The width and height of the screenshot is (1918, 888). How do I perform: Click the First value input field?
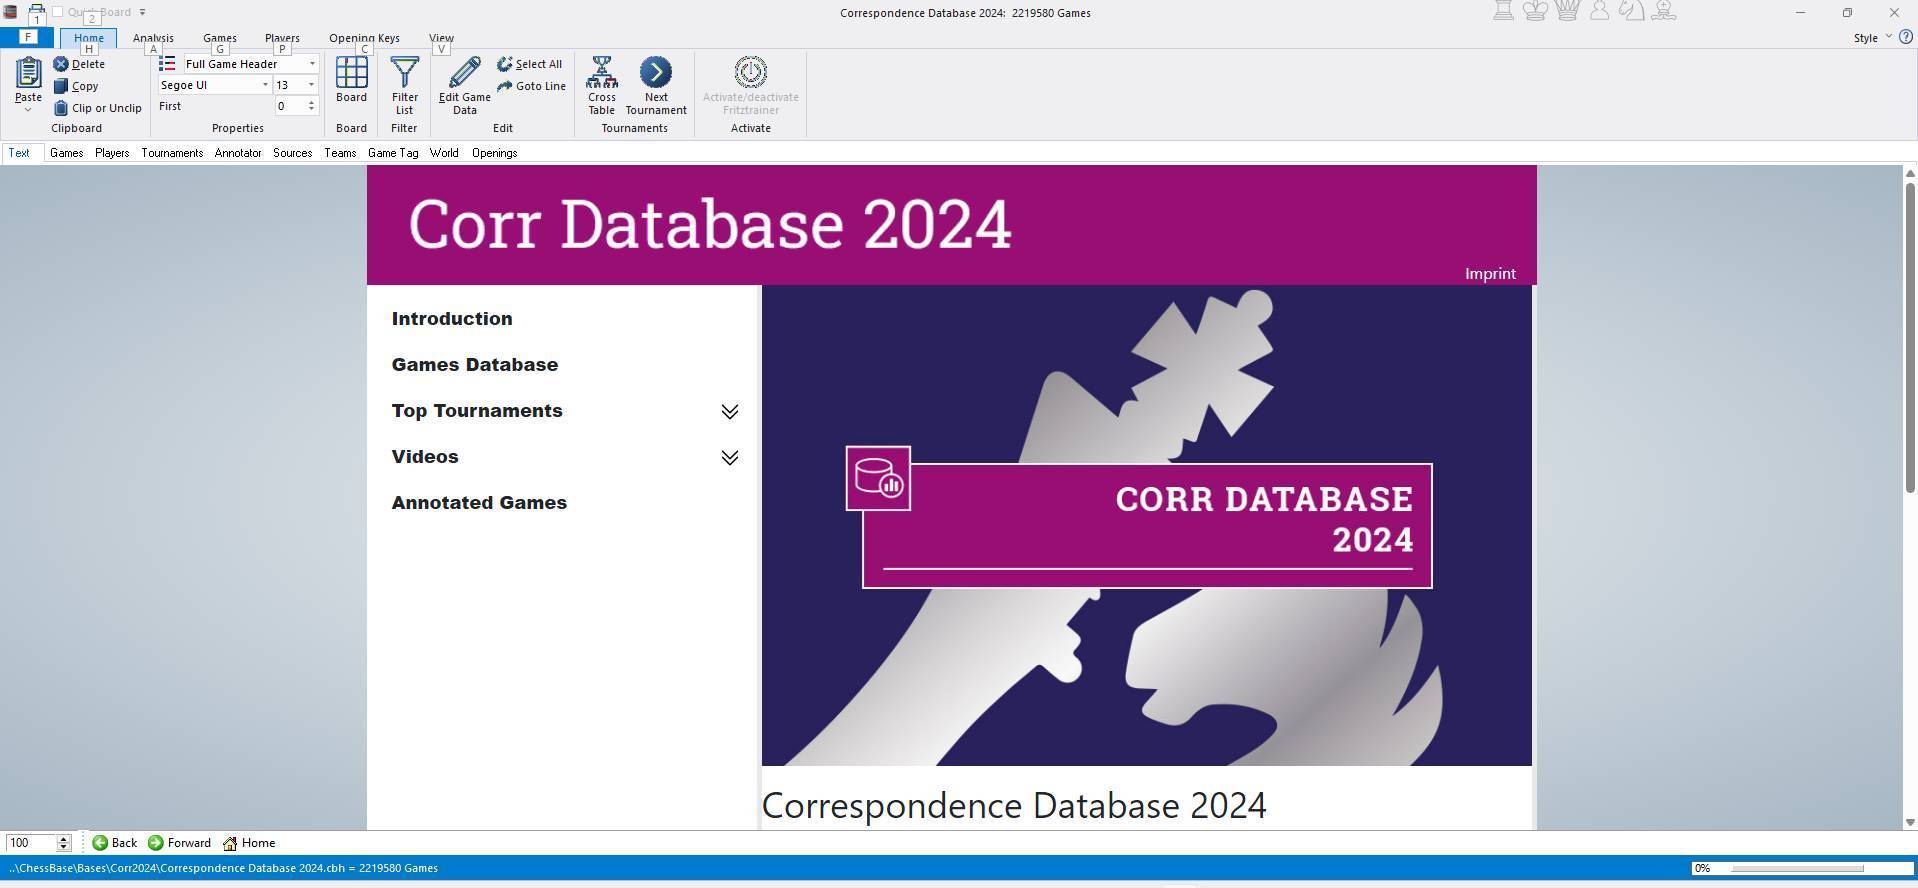point(290,106)
